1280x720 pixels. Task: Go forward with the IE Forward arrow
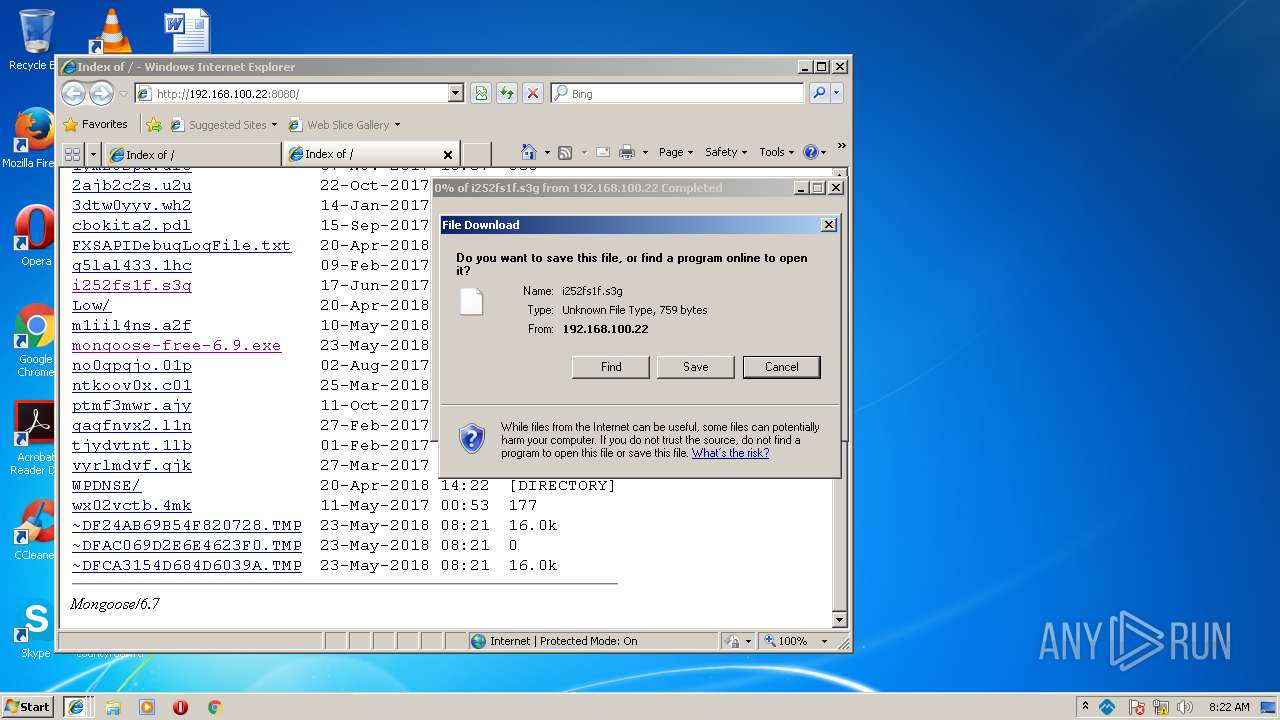coord(101,93)
